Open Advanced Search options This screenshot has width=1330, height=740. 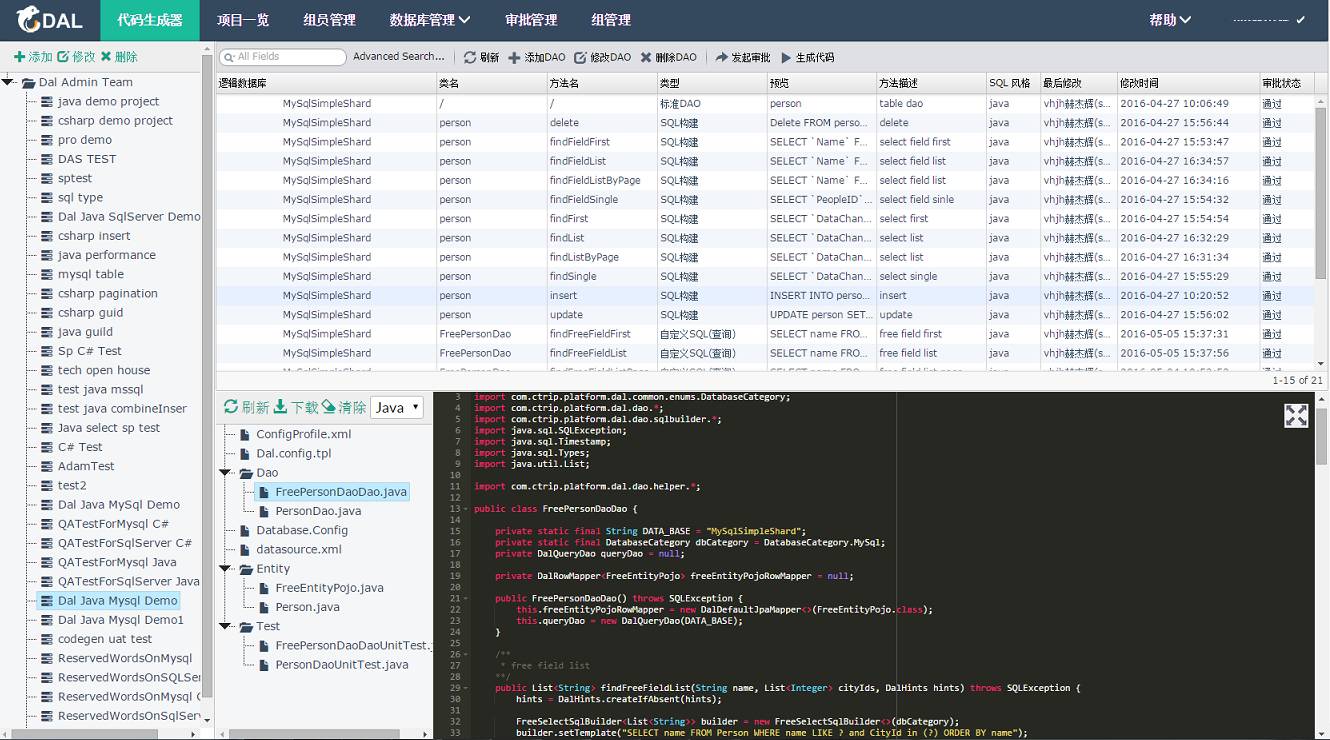(x=398, y=57)
